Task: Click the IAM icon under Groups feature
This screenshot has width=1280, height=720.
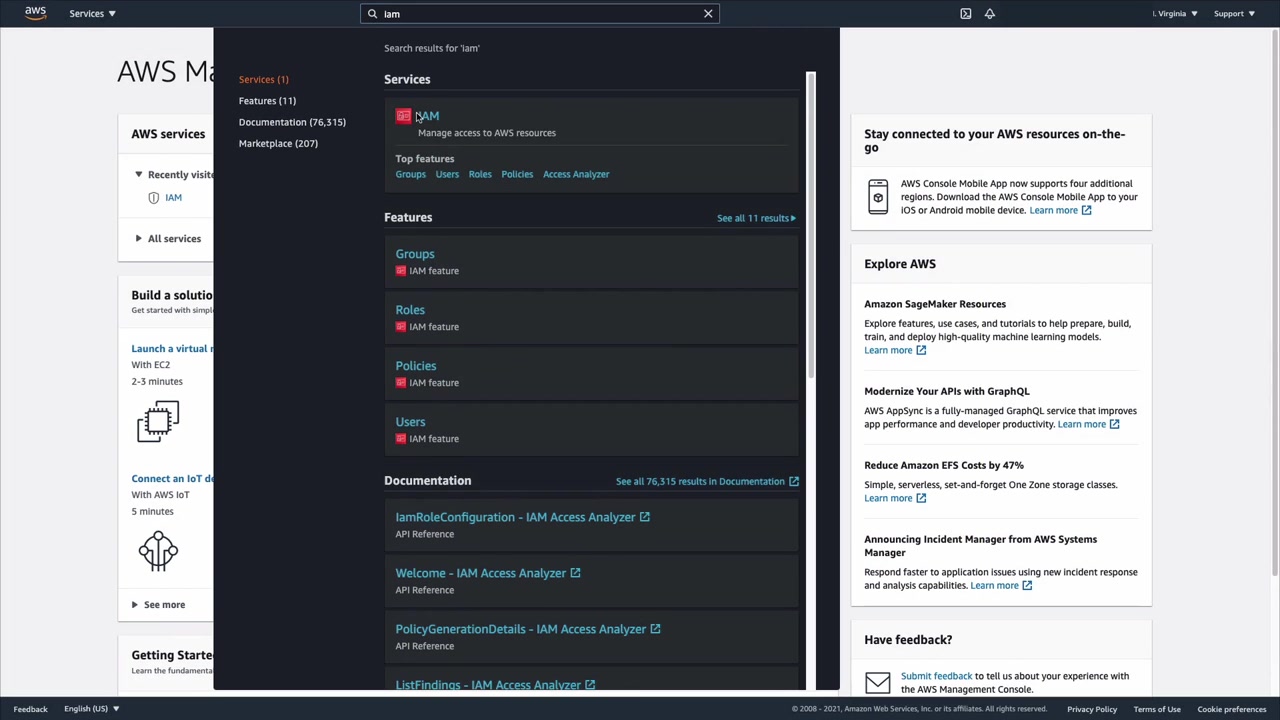Action: coord(401,271)
